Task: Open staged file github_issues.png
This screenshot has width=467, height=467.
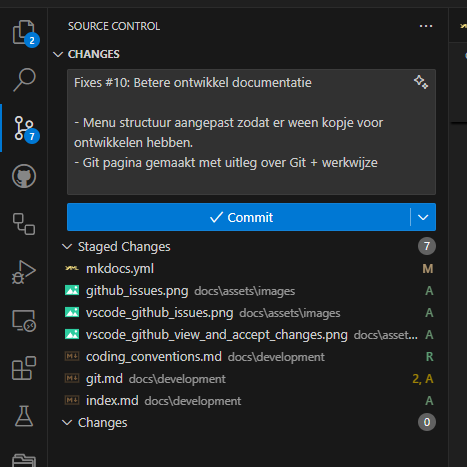Action: point(137,291)
